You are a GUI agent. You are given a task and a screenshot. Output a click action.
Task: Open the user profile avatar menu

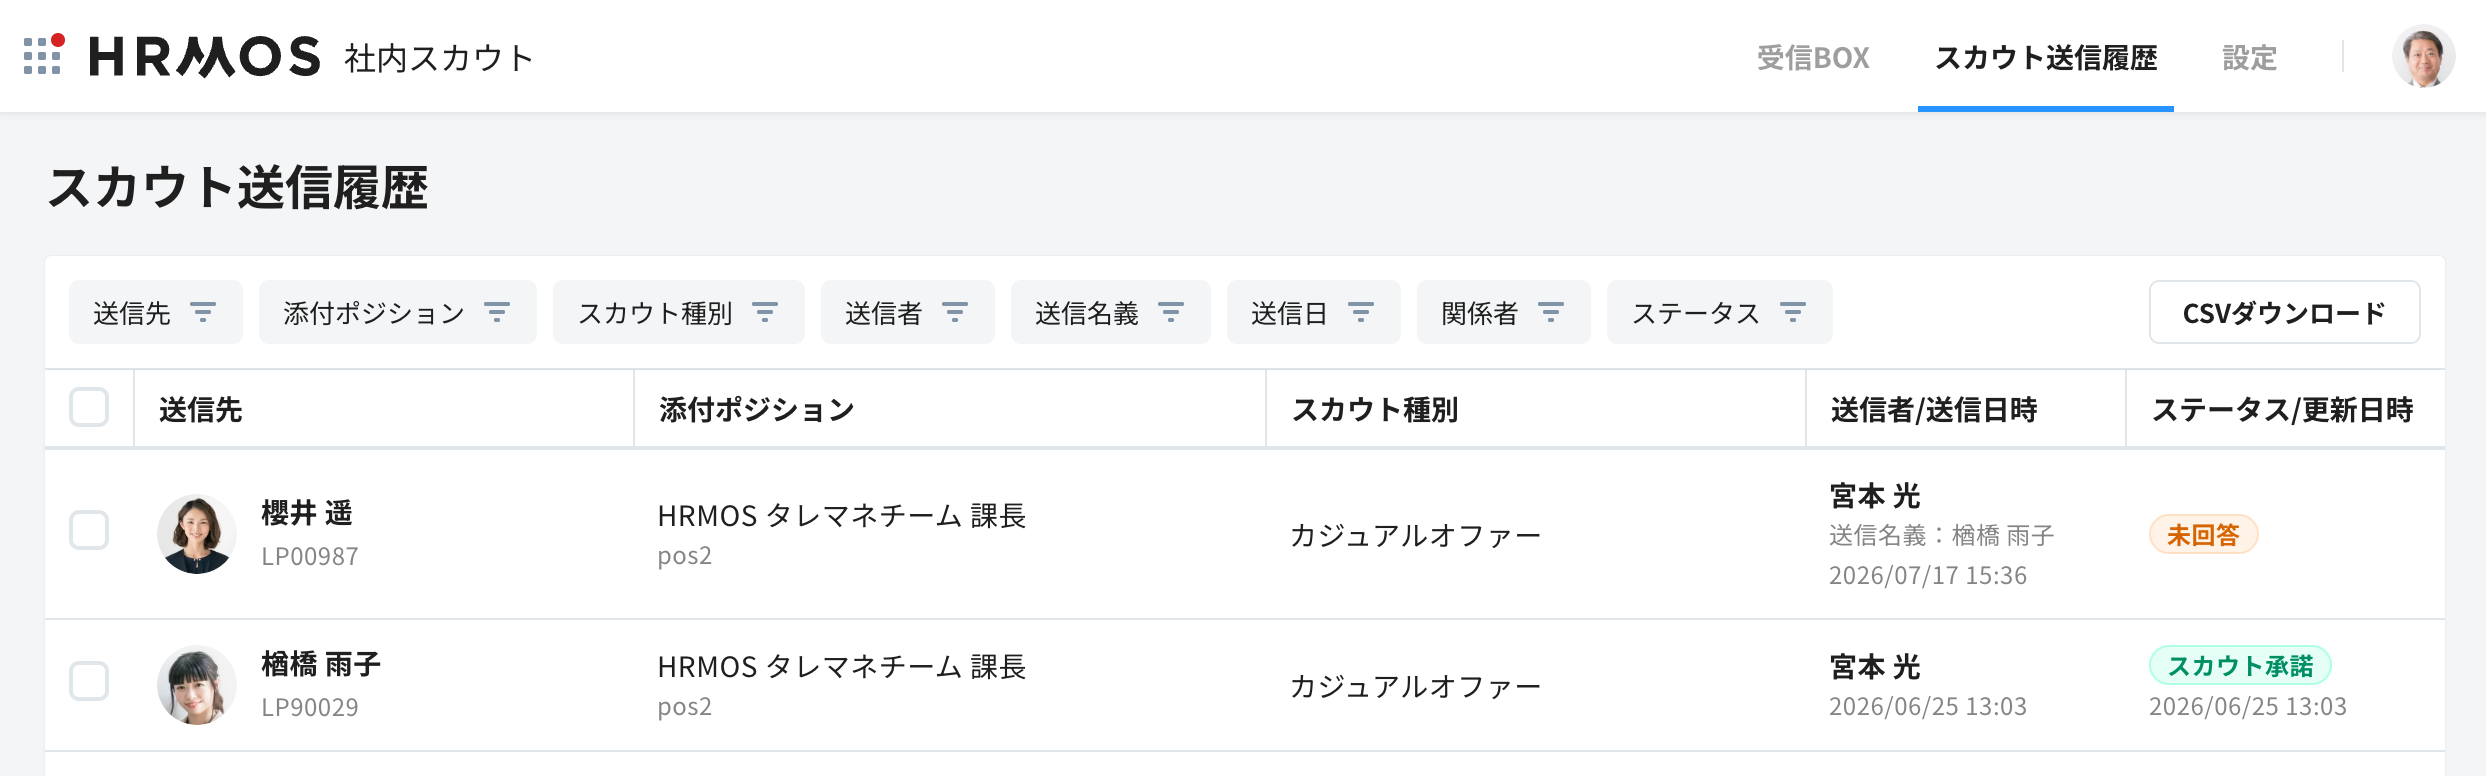click(2423, 56)
